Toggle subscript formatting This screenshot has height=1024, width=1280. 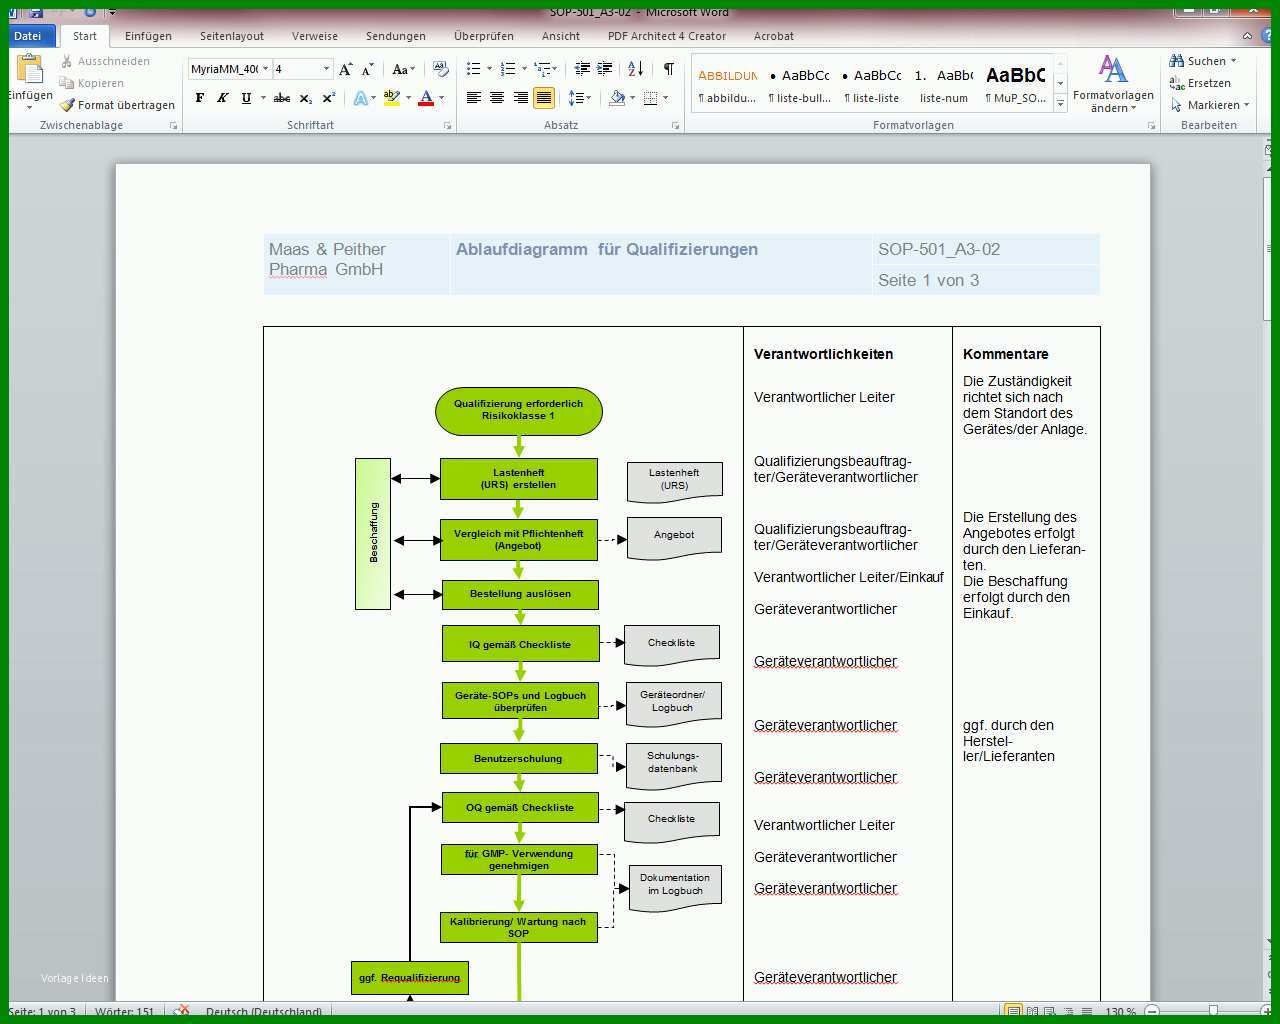[x=305, y=98]
